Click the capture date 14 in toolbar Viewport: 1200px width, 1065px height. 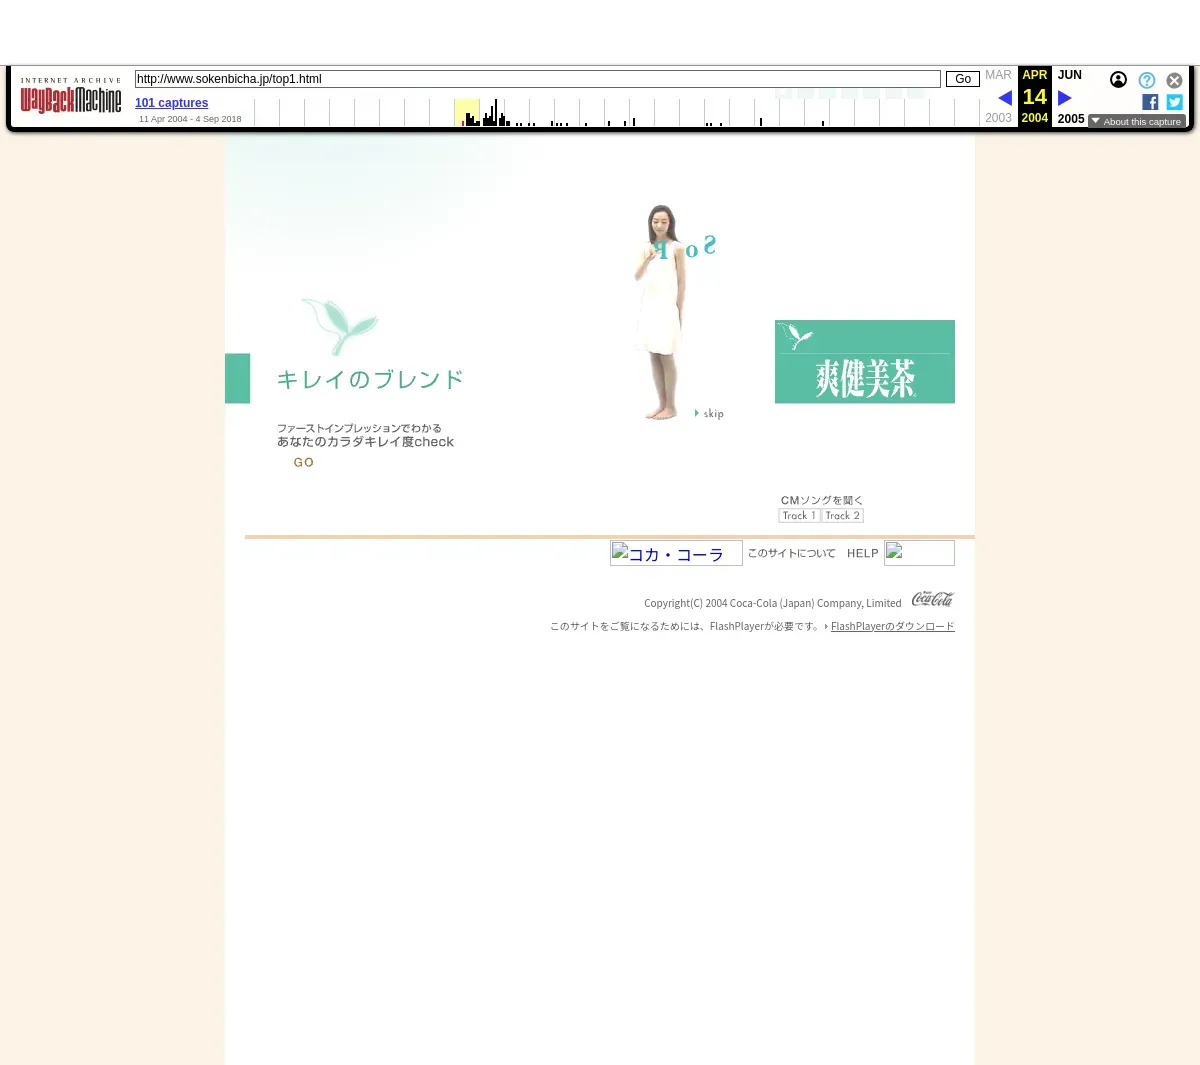coord(1035,97)
